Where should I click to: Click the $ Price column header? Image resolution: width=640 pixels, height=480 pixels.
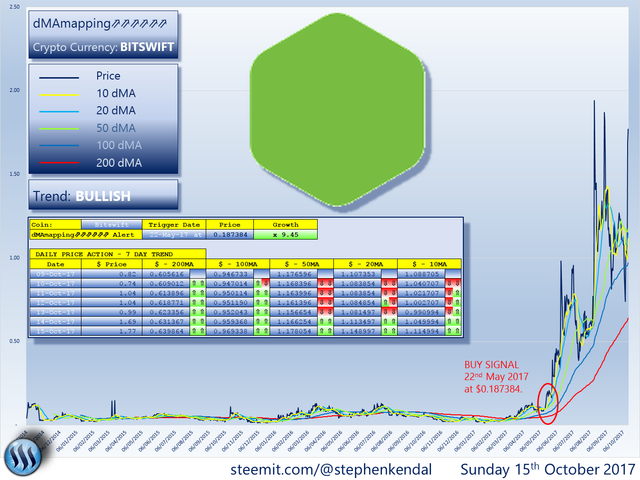tap(111, 264)
